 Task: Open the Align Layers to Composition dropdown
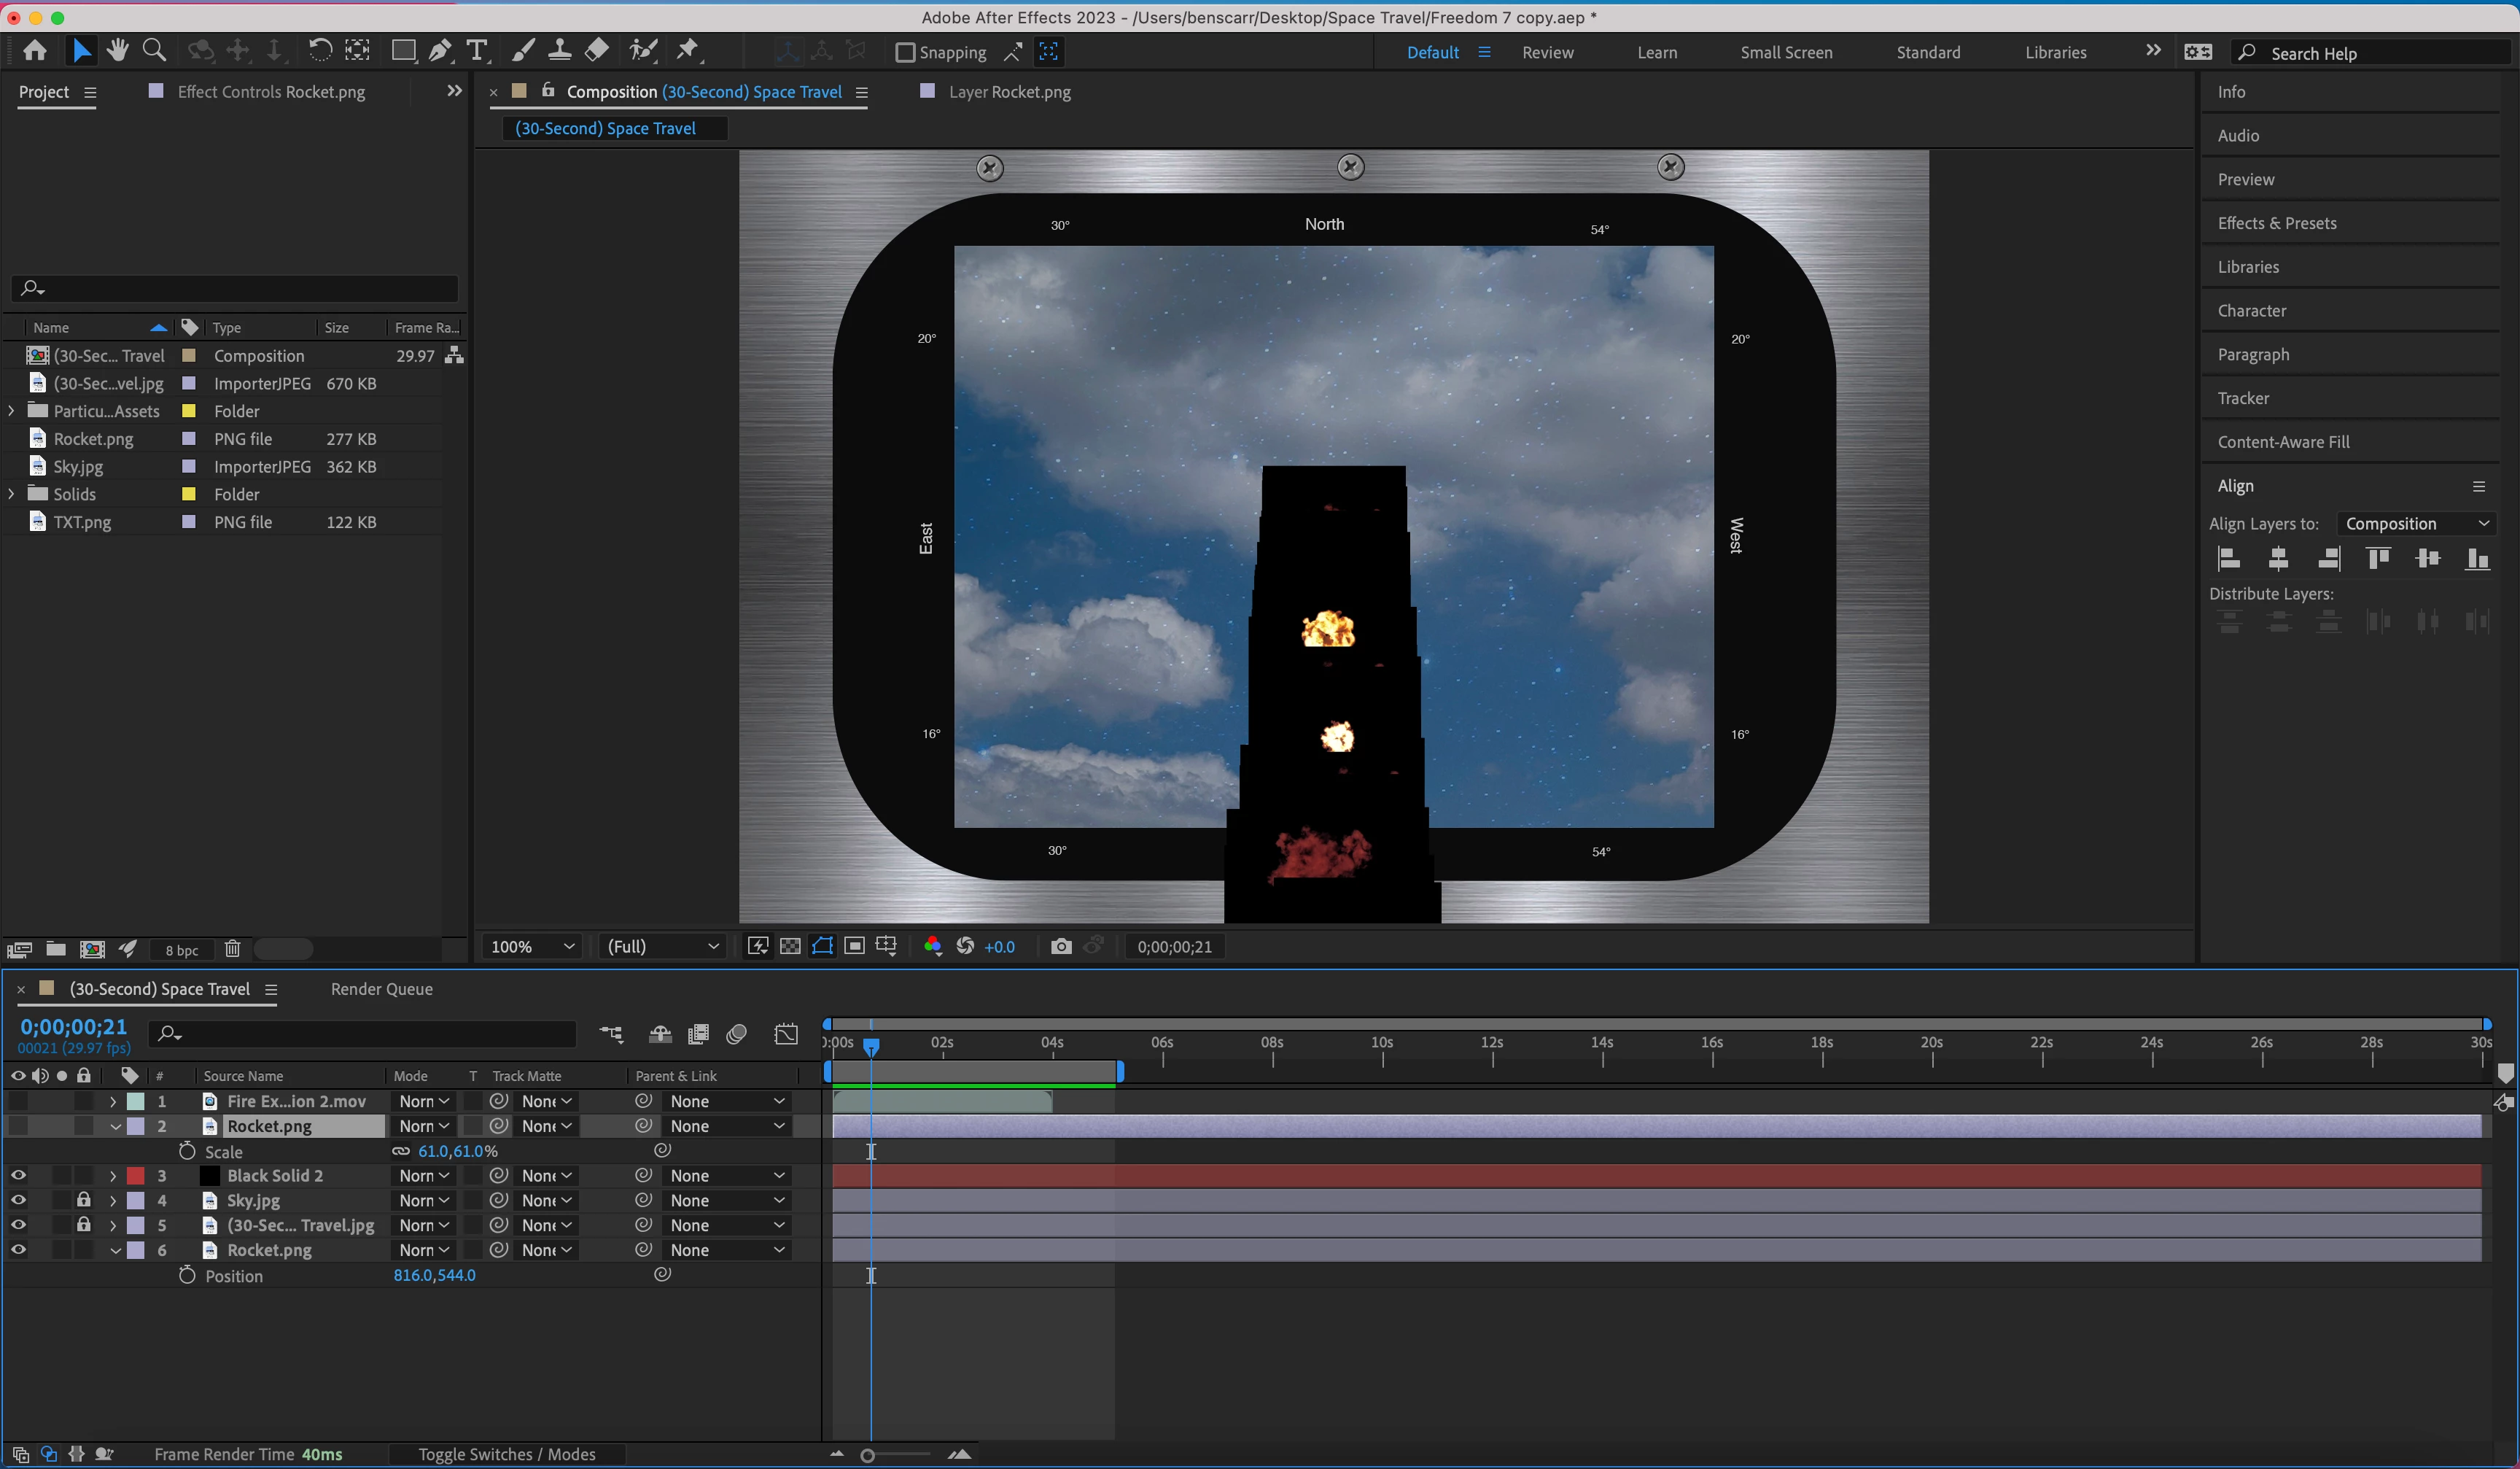(2415, 523)
